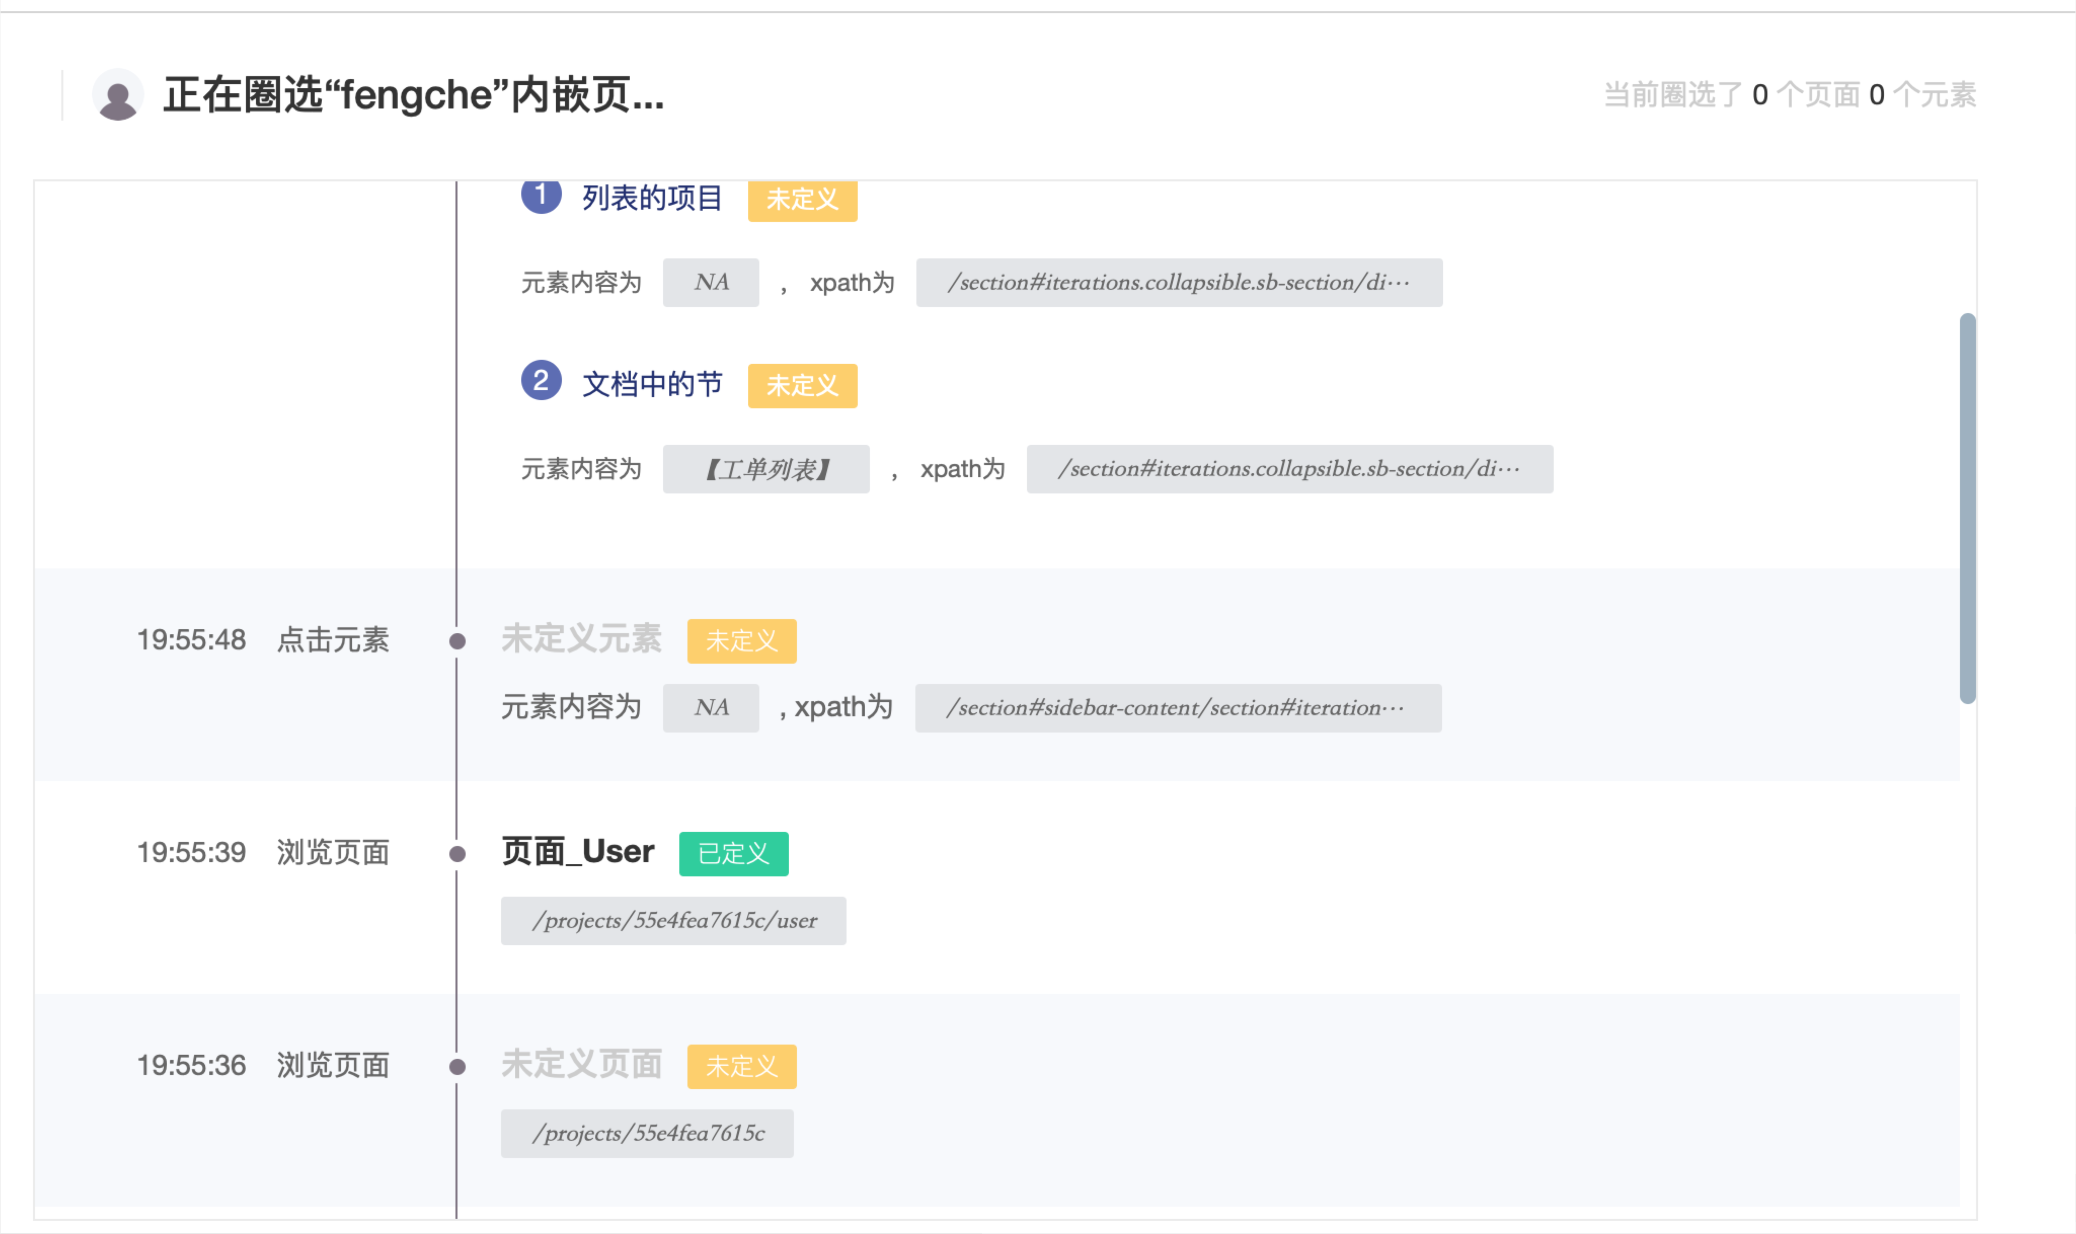Click 未定义 tag next to 未定义页面
Image resolution: width=2076 pixels, height=1234 pixels.
741,1067
